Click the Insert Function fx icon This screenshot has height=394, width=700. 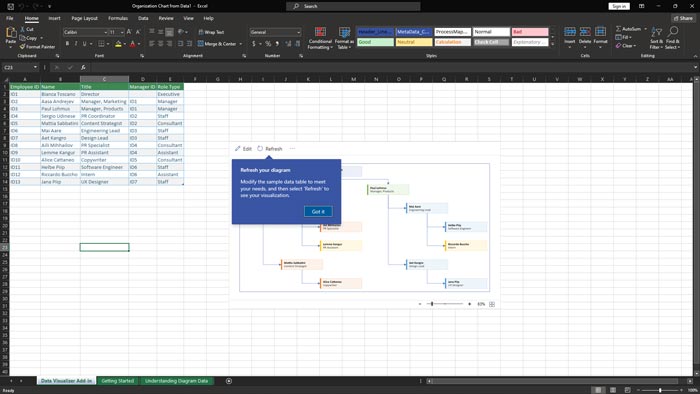[83, 67]
